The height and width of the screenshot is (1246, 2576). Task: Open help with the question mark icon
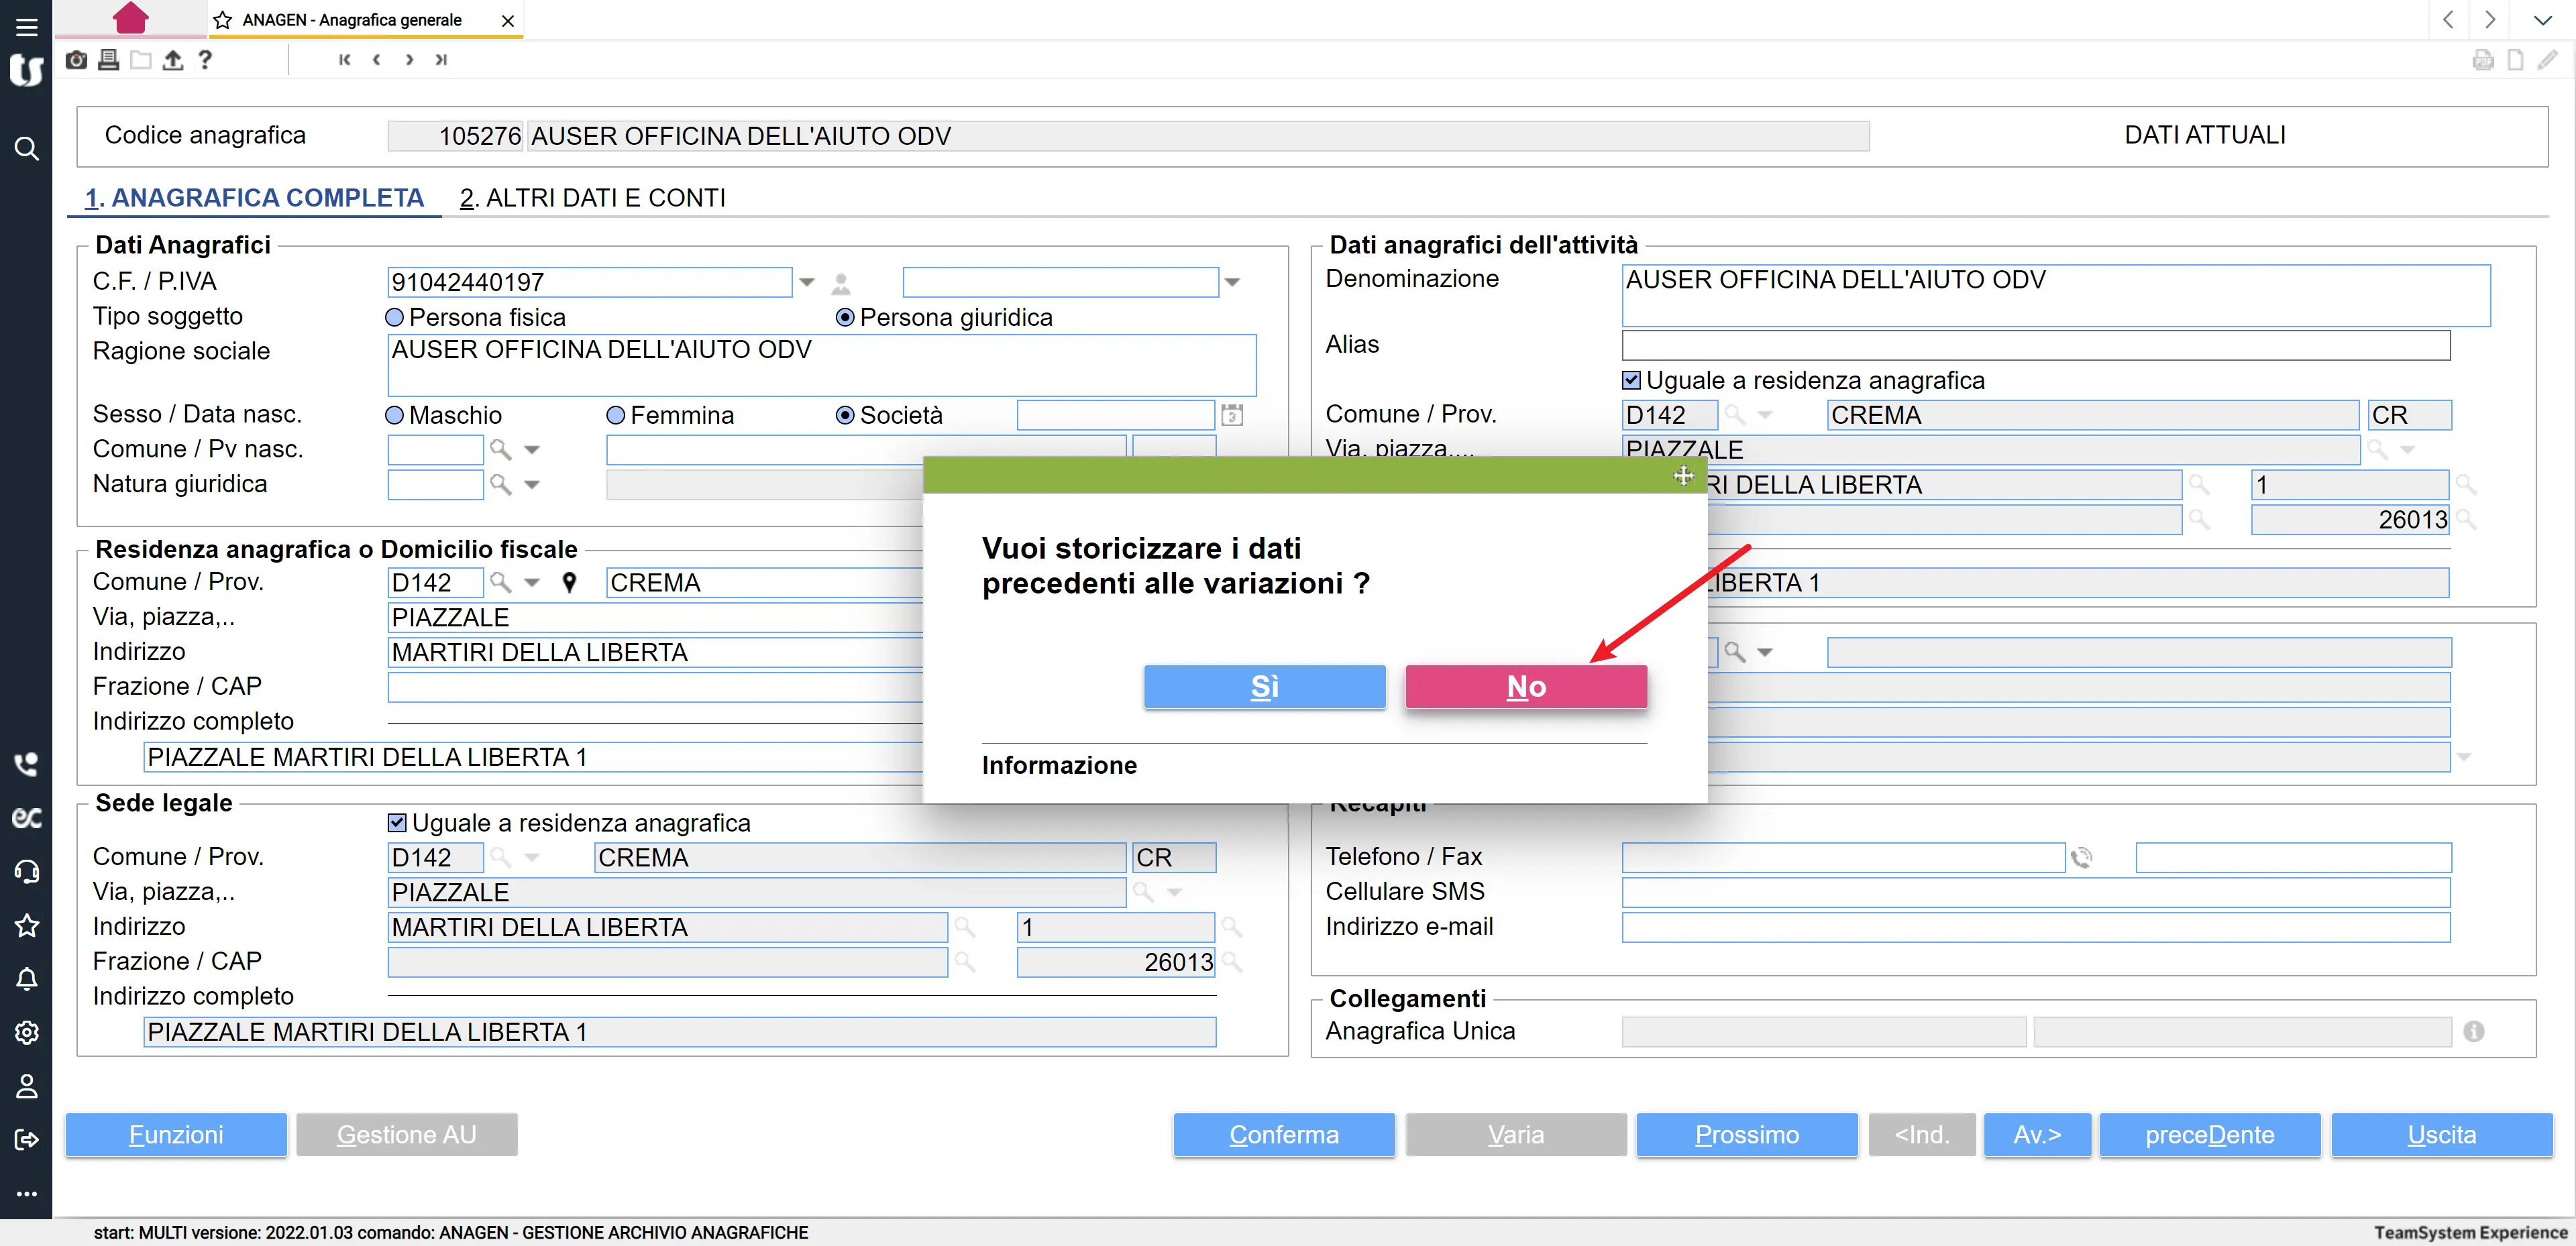(205, 60)
